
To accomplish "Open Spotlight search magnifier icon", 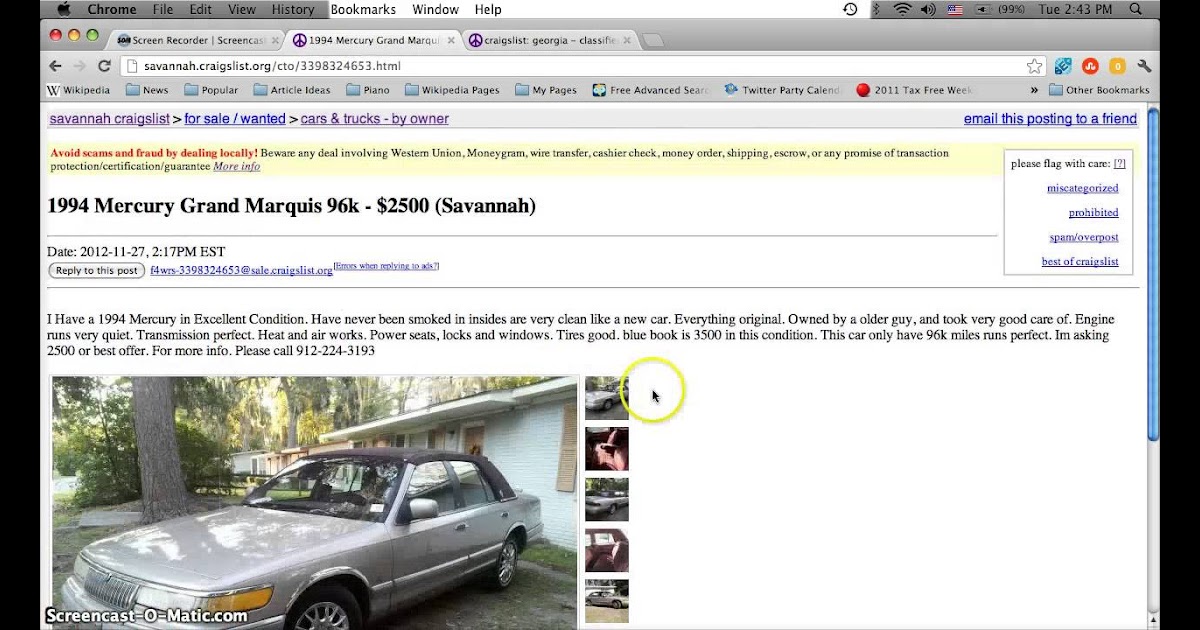I will (1136, 9).
